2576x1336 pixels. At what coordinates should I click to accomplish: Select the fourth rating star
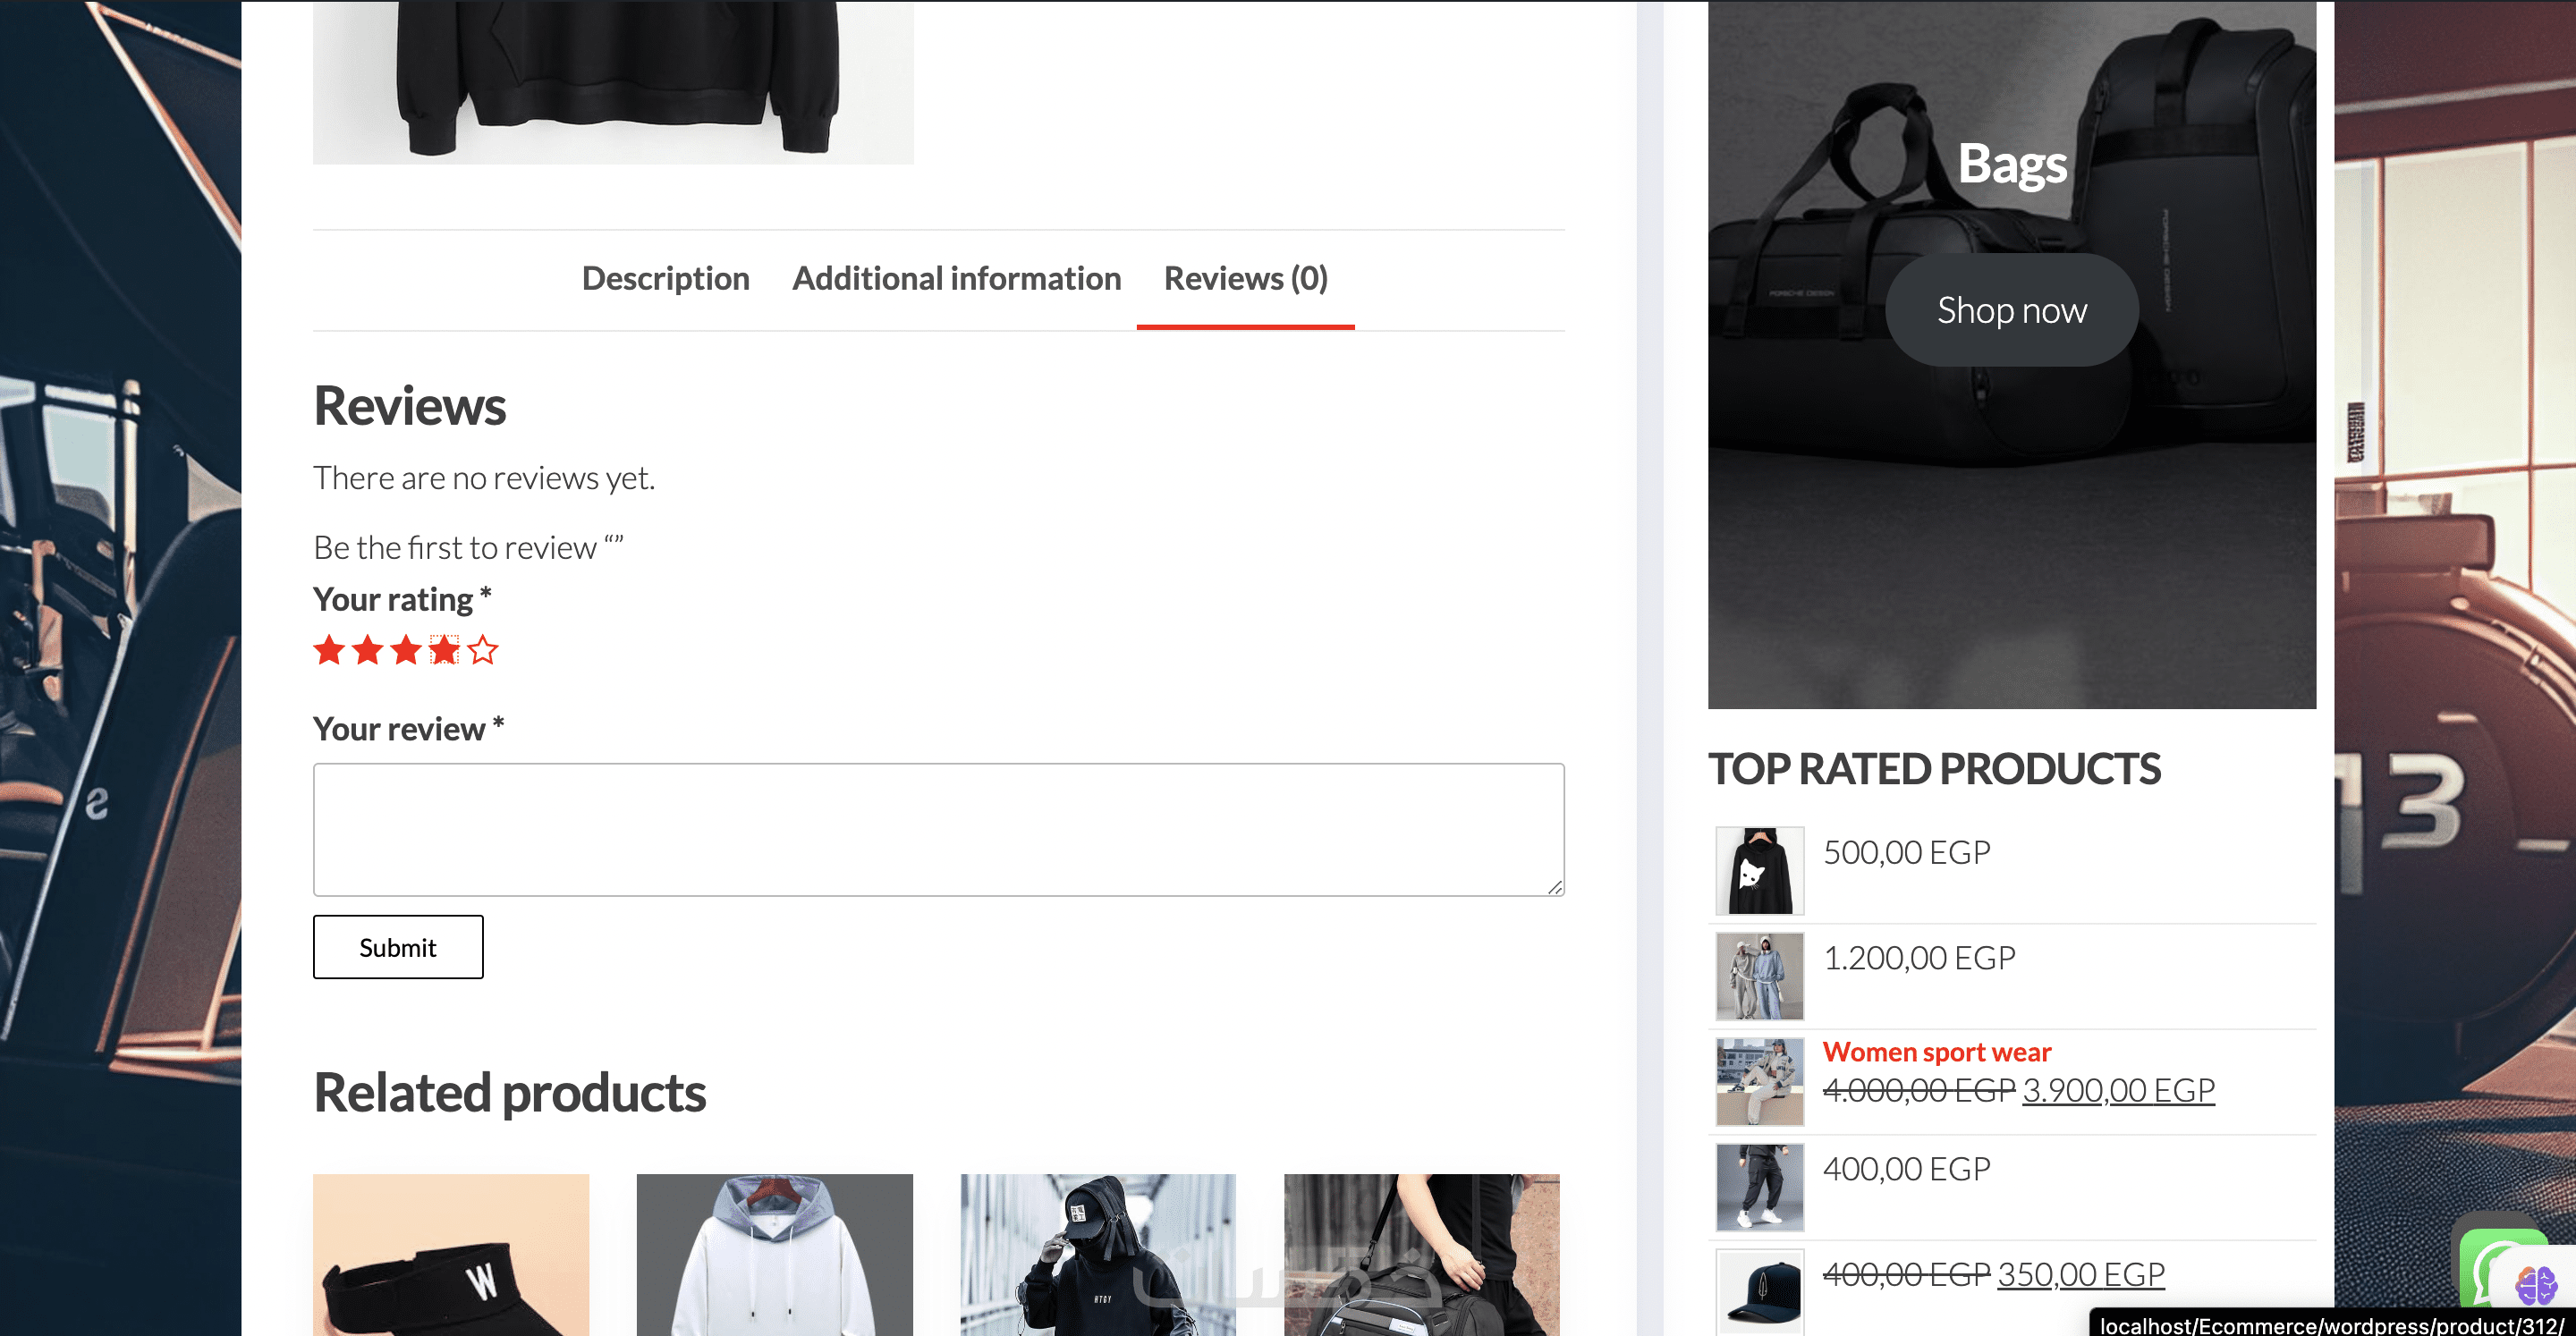[444, 650]
